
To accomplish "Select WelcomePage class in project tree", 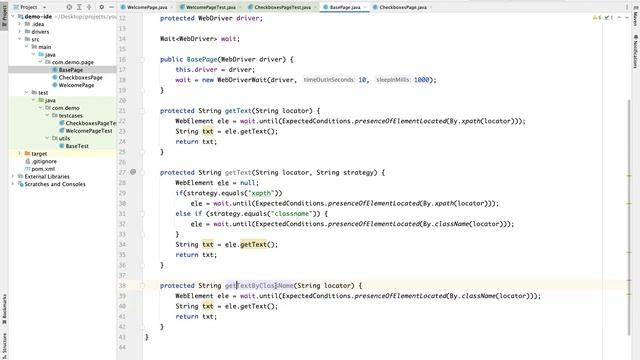I will click(x=76, y=85).
